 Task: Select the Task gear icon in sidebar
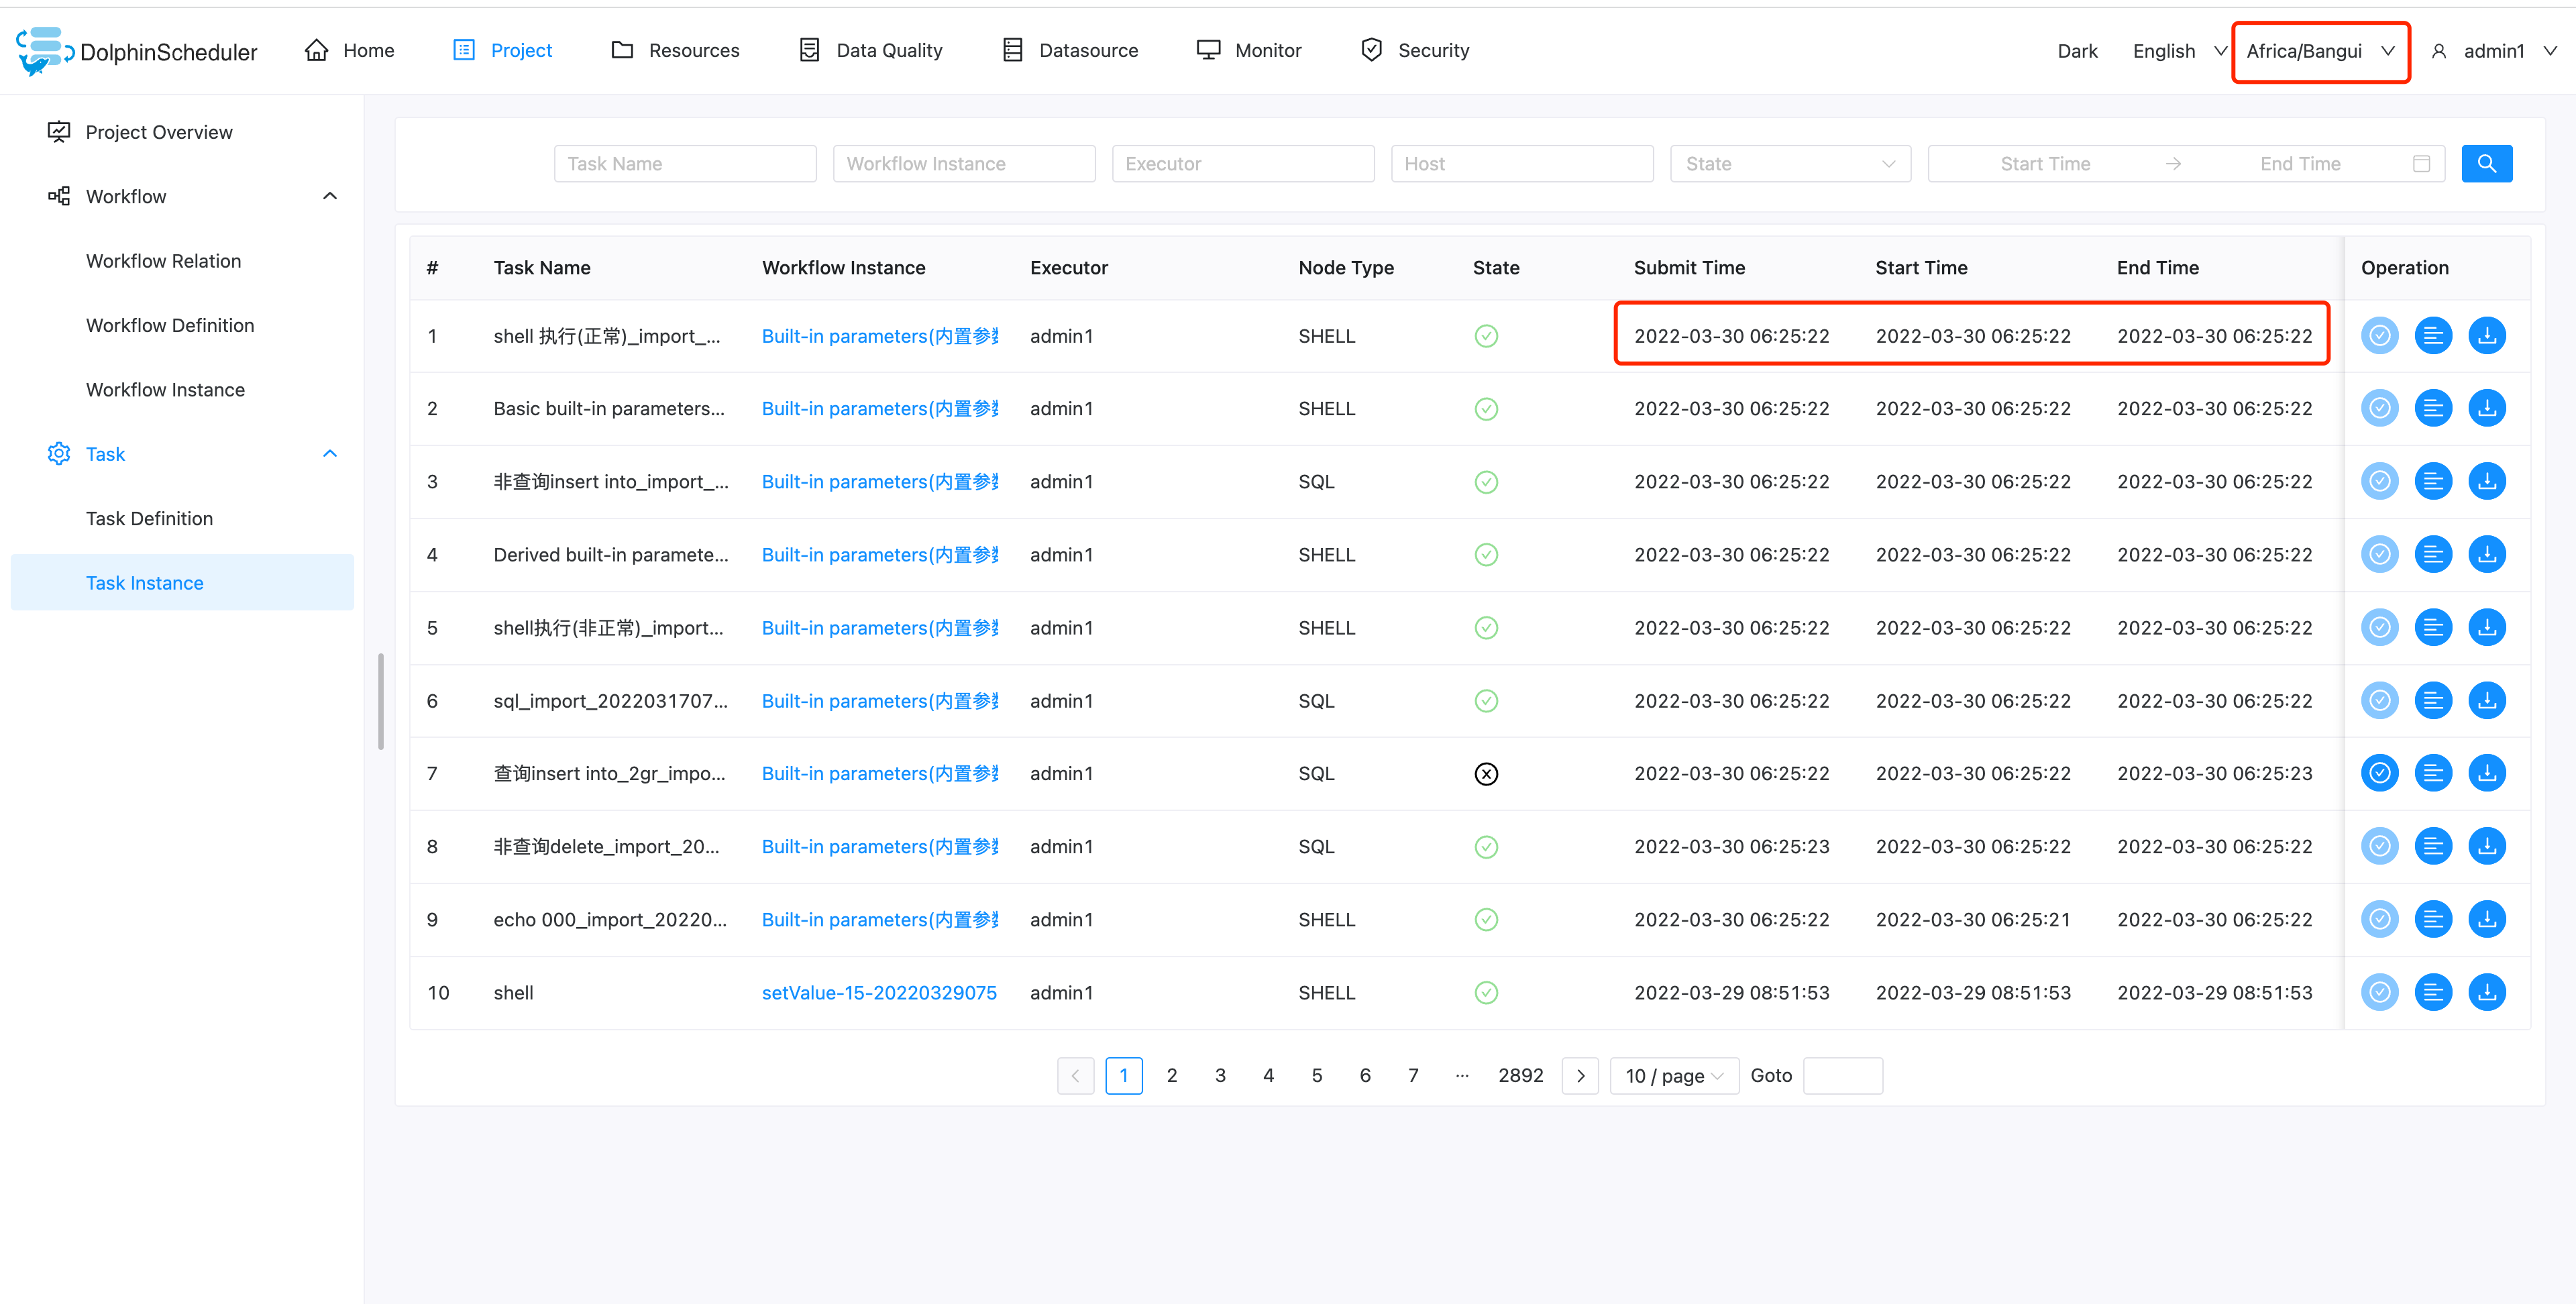point(58,453)
